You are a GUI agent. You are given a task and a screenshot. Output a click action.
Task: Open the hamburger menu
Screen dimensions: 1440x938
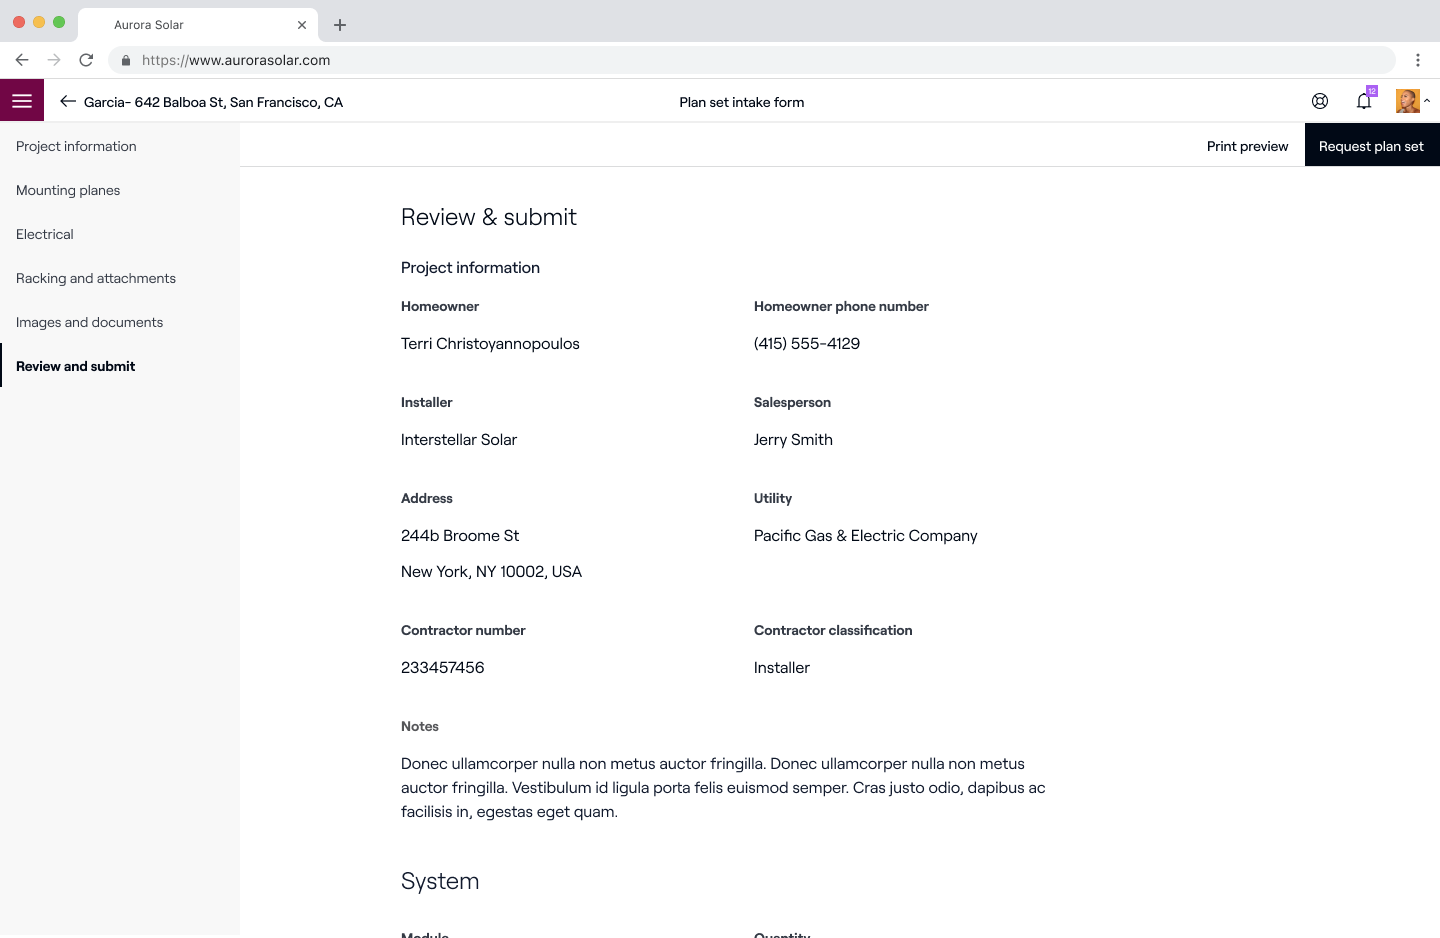(x=22, y=101)
